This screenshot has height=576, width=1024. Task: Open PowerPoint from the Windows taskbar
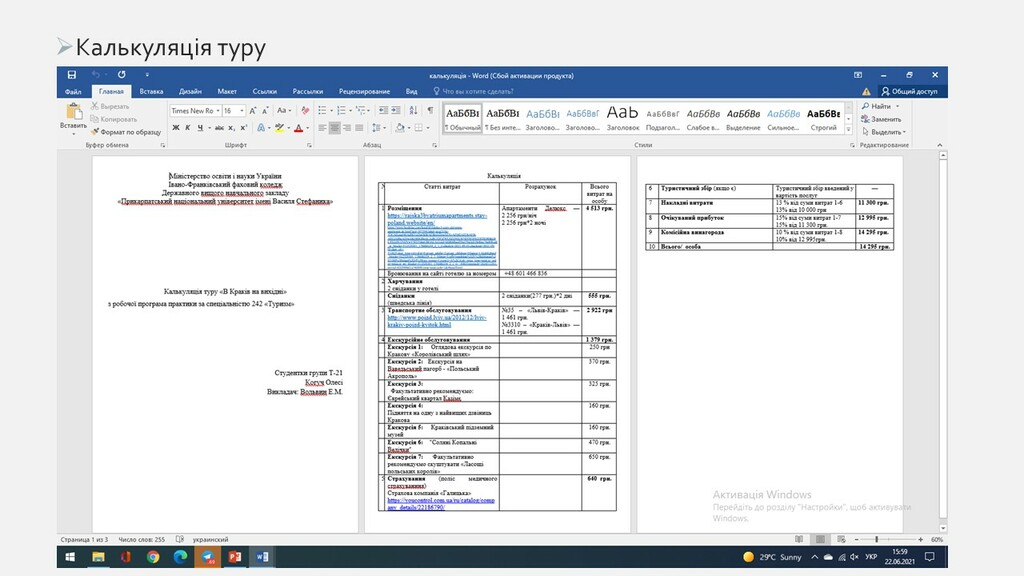[x=236, y=556]
